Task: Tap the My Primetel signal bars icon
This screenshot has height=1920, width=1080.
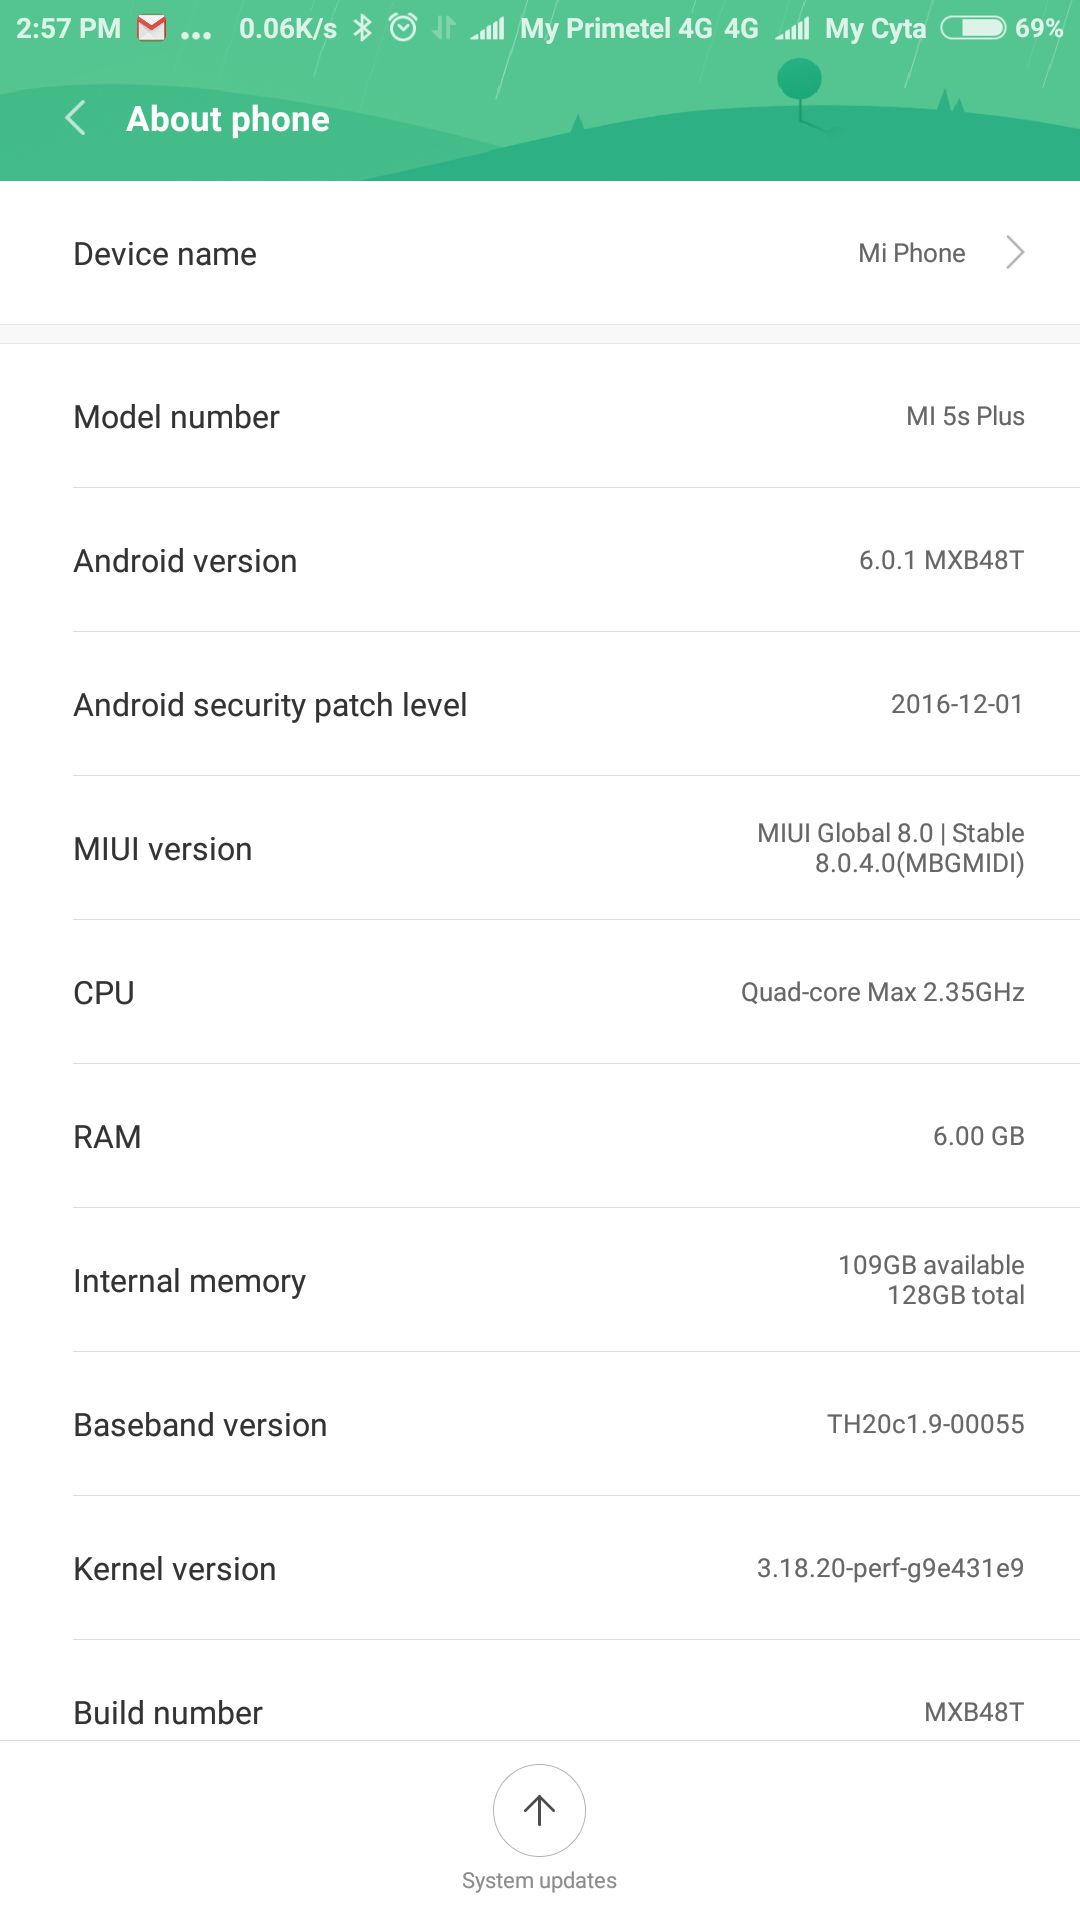Action: 488,29
